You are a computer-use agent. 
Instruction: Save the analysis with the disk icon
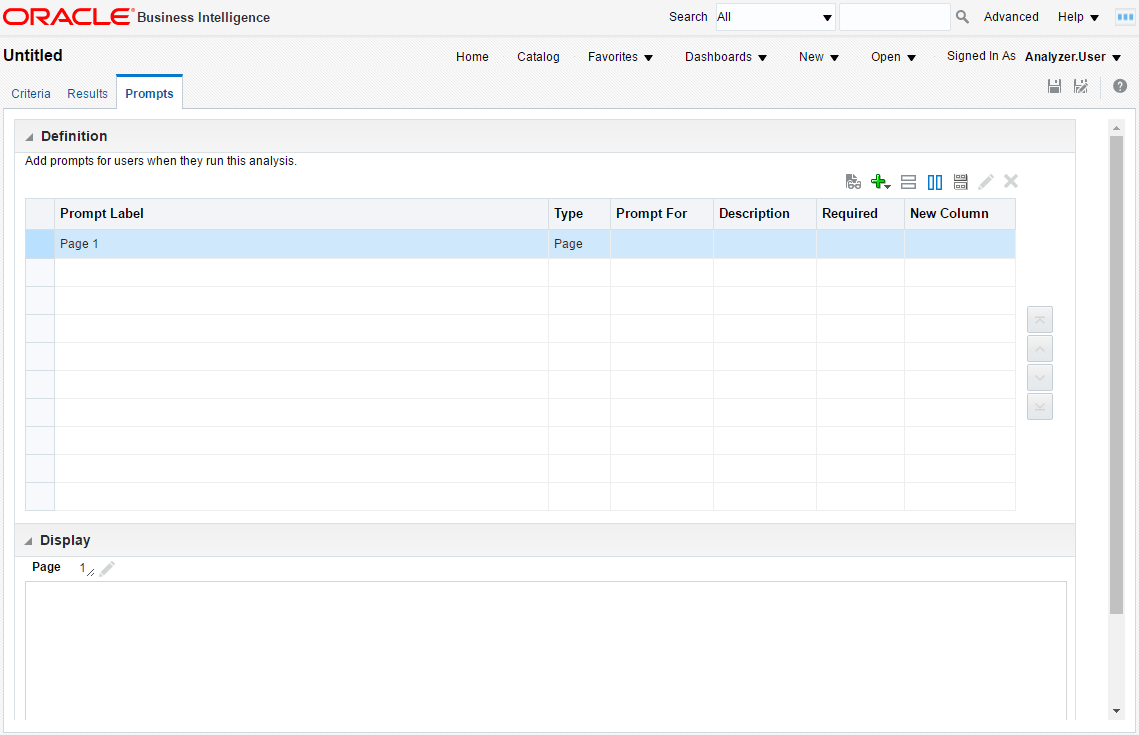tap(1054, 86)
